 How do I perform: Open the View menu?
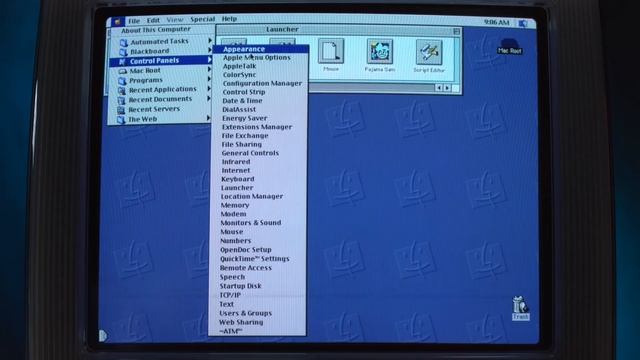coord(175,20)
